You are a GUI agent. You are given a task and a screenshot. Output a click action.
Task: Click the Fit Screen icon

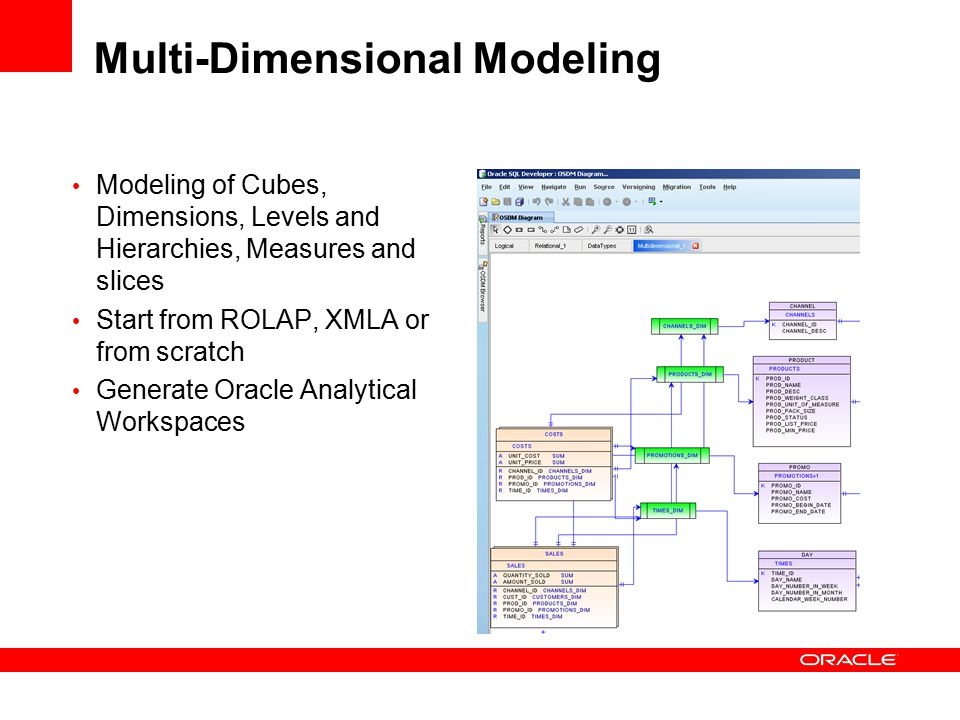[620, 230]
